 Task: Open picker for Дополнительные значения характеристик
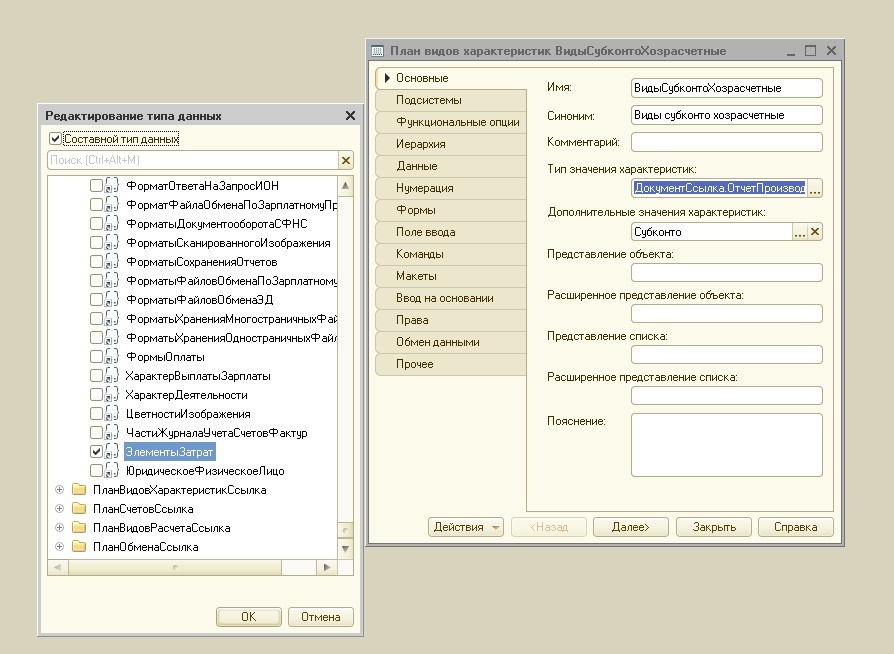(800, 231)
